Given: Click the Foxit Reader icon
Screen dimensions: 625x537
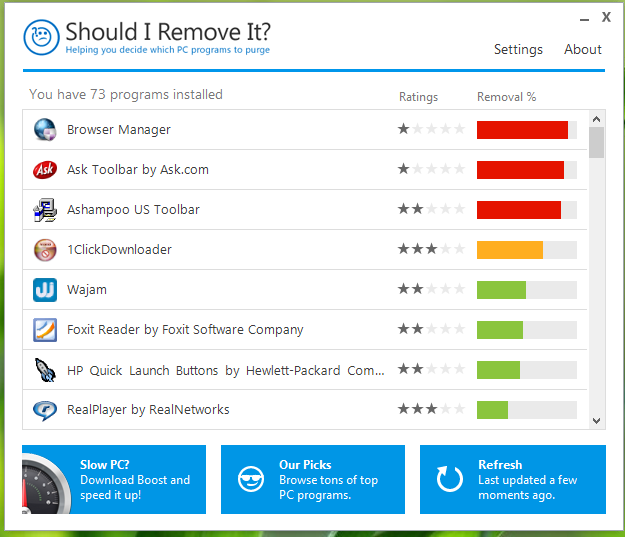Looking at the screenshot, I should coord(45,330).
